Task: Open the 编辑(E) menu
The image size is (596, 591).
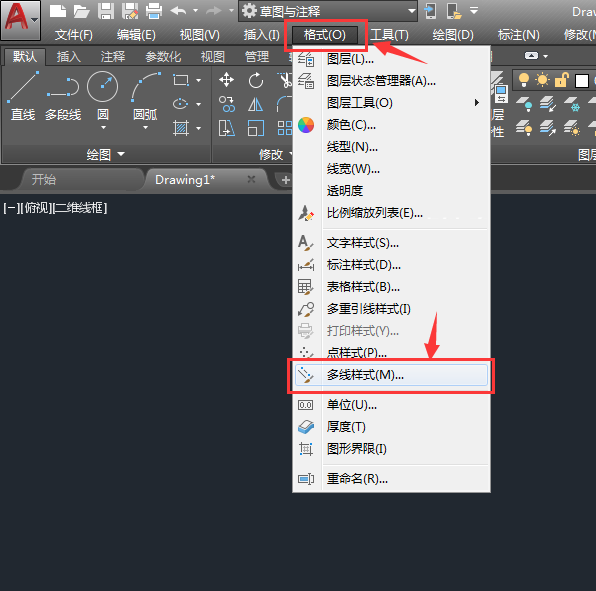Action: coord(136,35)
